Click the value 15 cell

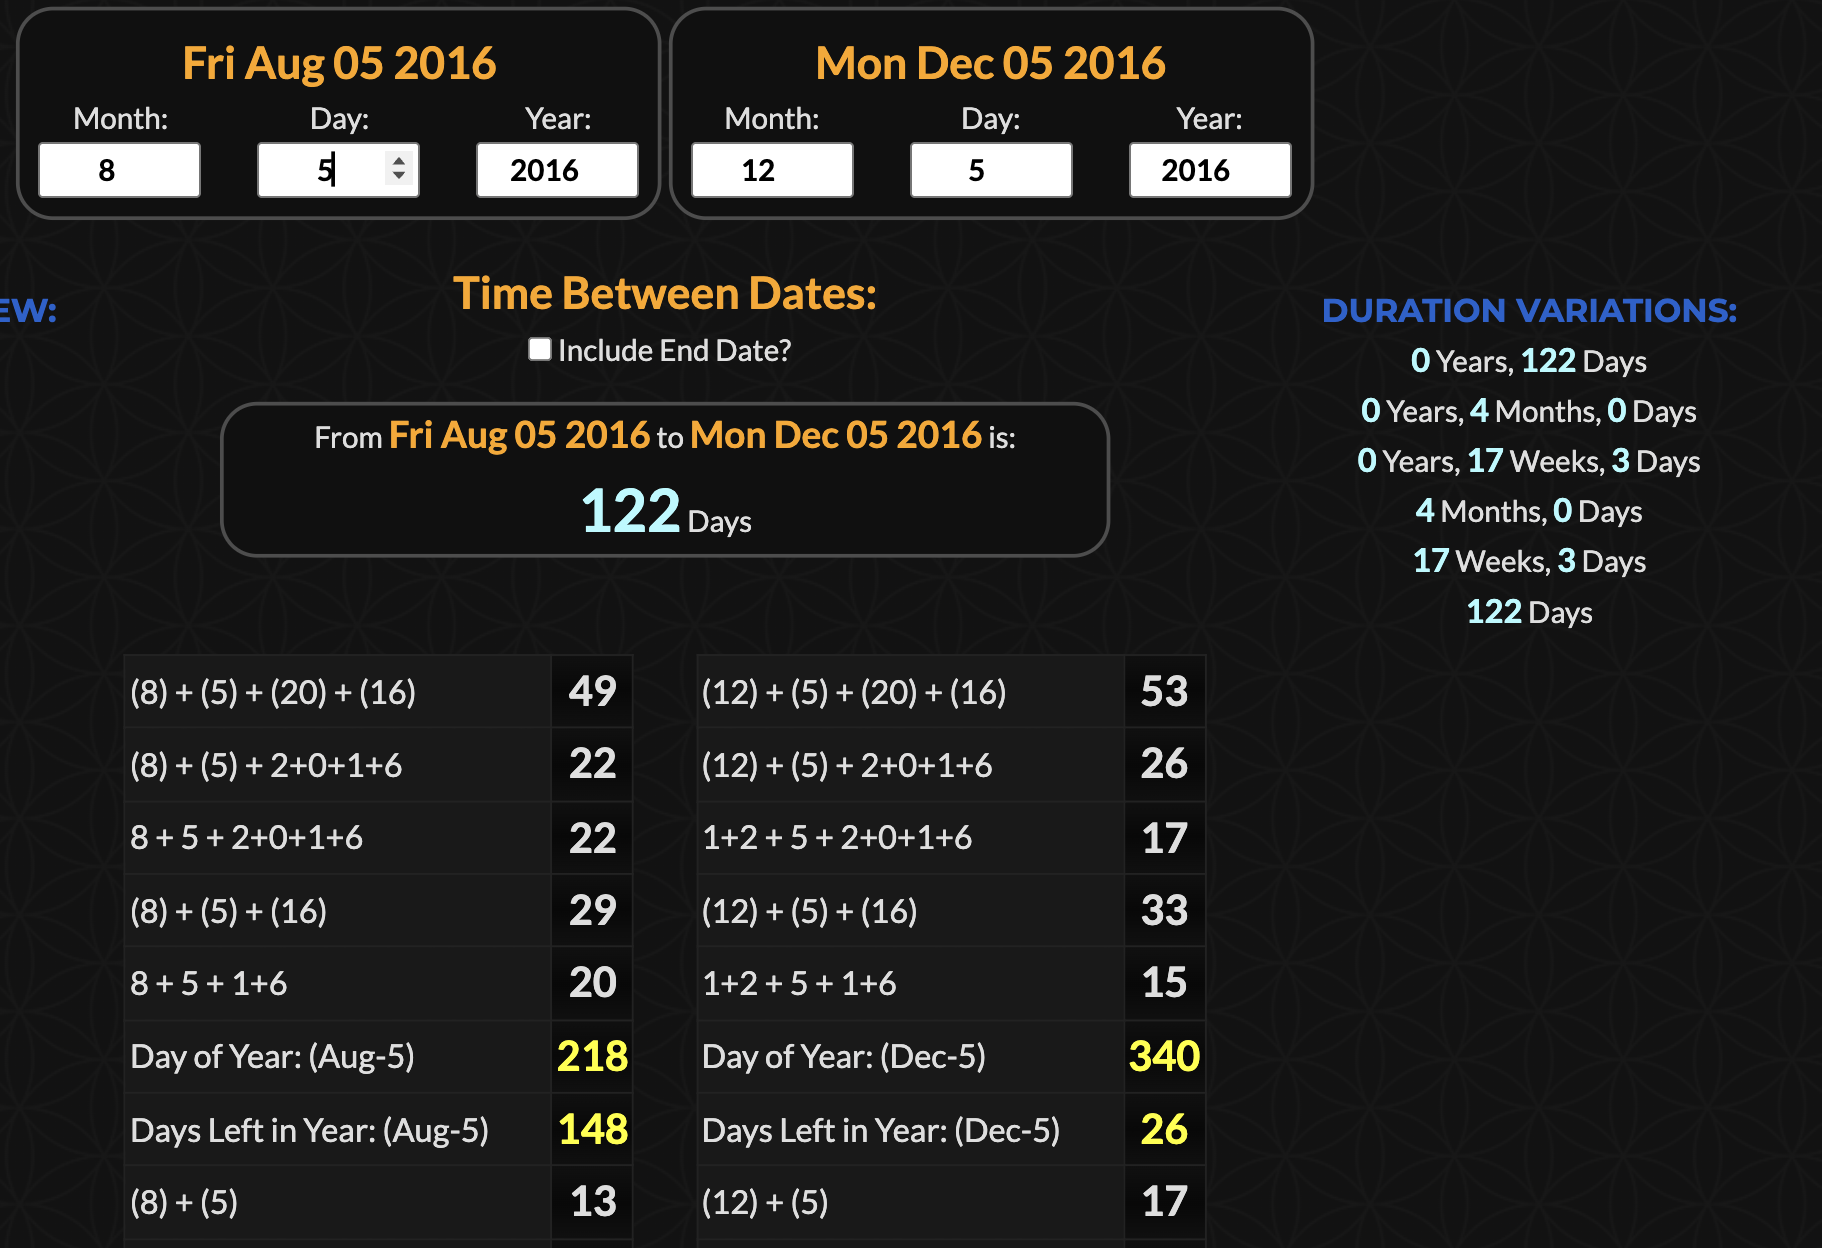tap(1165, 984)
